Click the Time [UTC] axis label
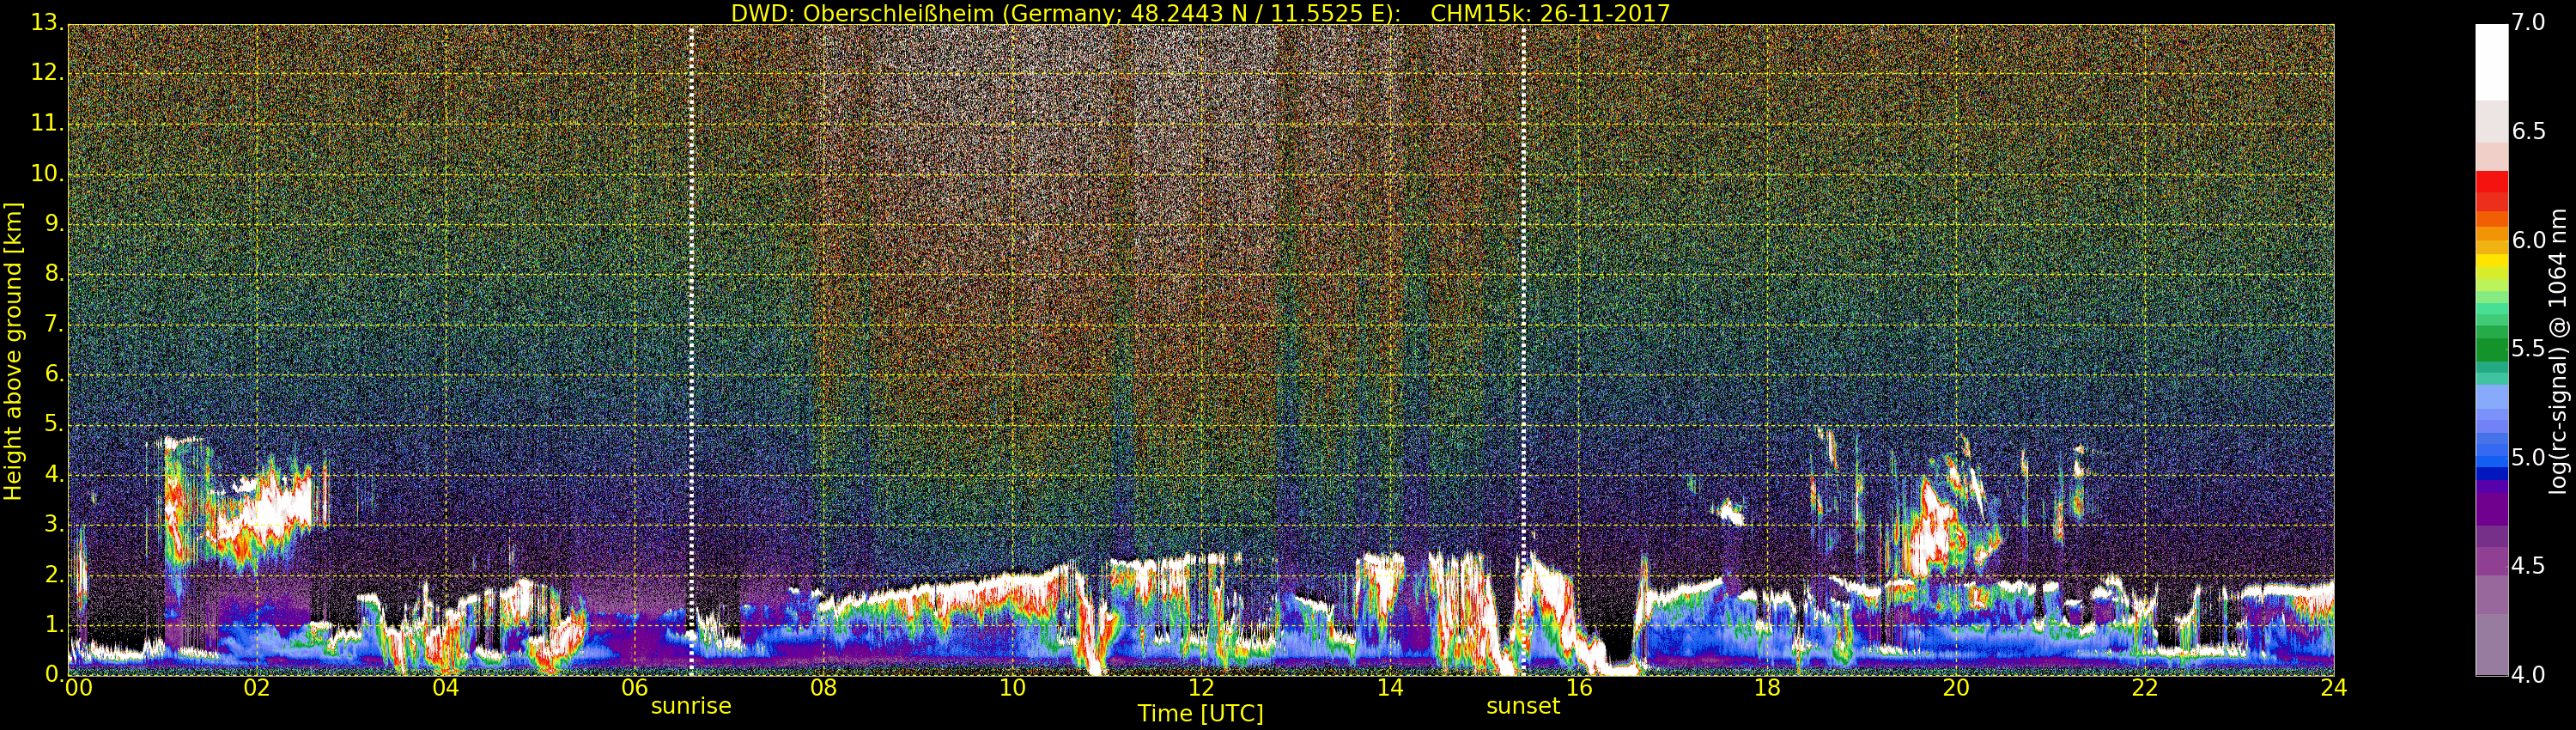Screen dimensions: 2576x730 point(1200,714)
